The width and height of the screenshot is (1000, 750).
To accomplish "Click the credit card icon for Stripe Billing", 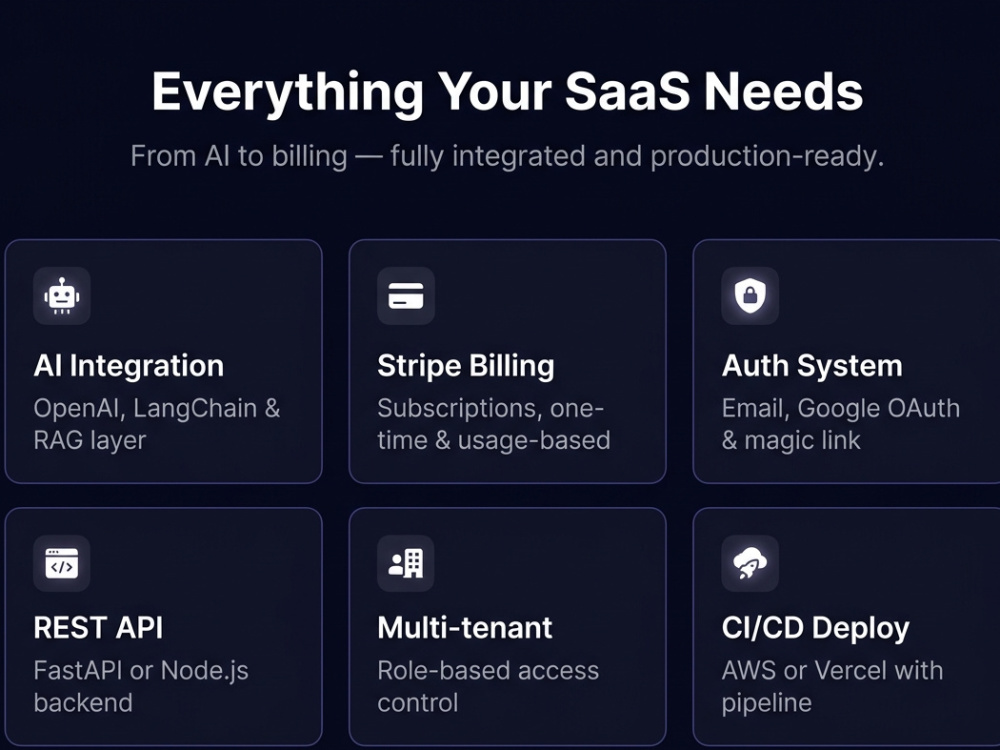I will click(406, 296).
